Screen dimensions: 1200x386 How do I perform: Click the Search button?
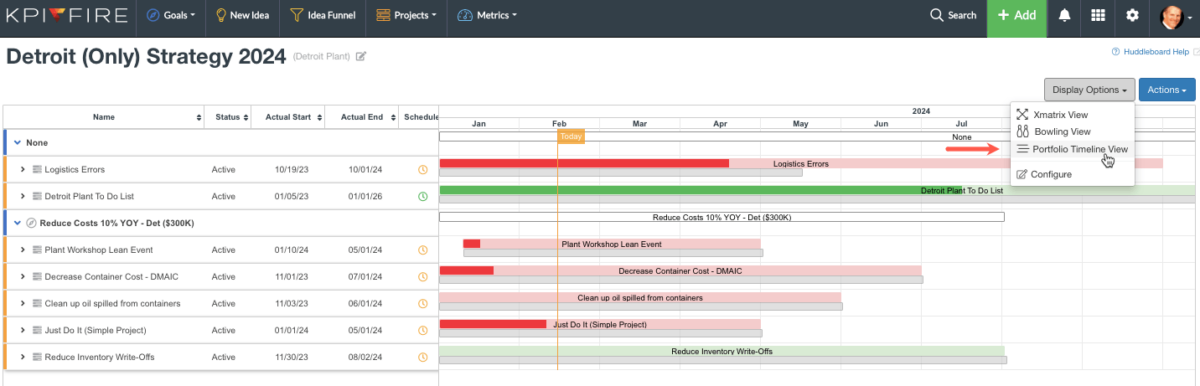(953, 15)
